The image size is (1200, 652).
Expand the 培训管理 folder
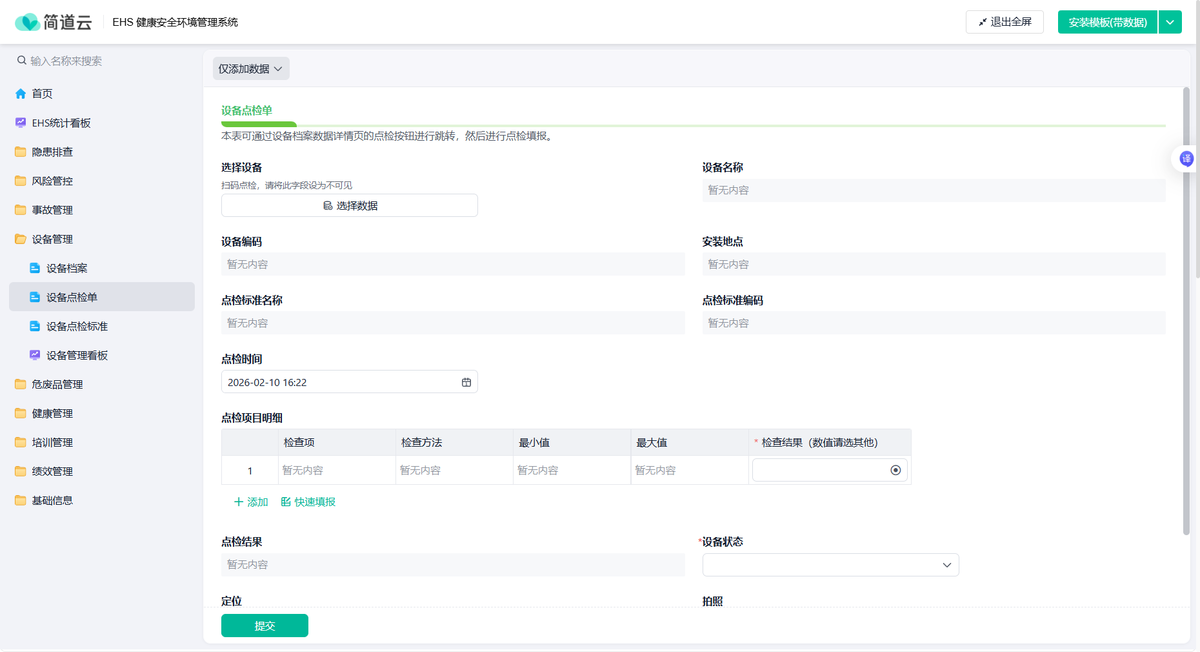[x=101, y=442]
